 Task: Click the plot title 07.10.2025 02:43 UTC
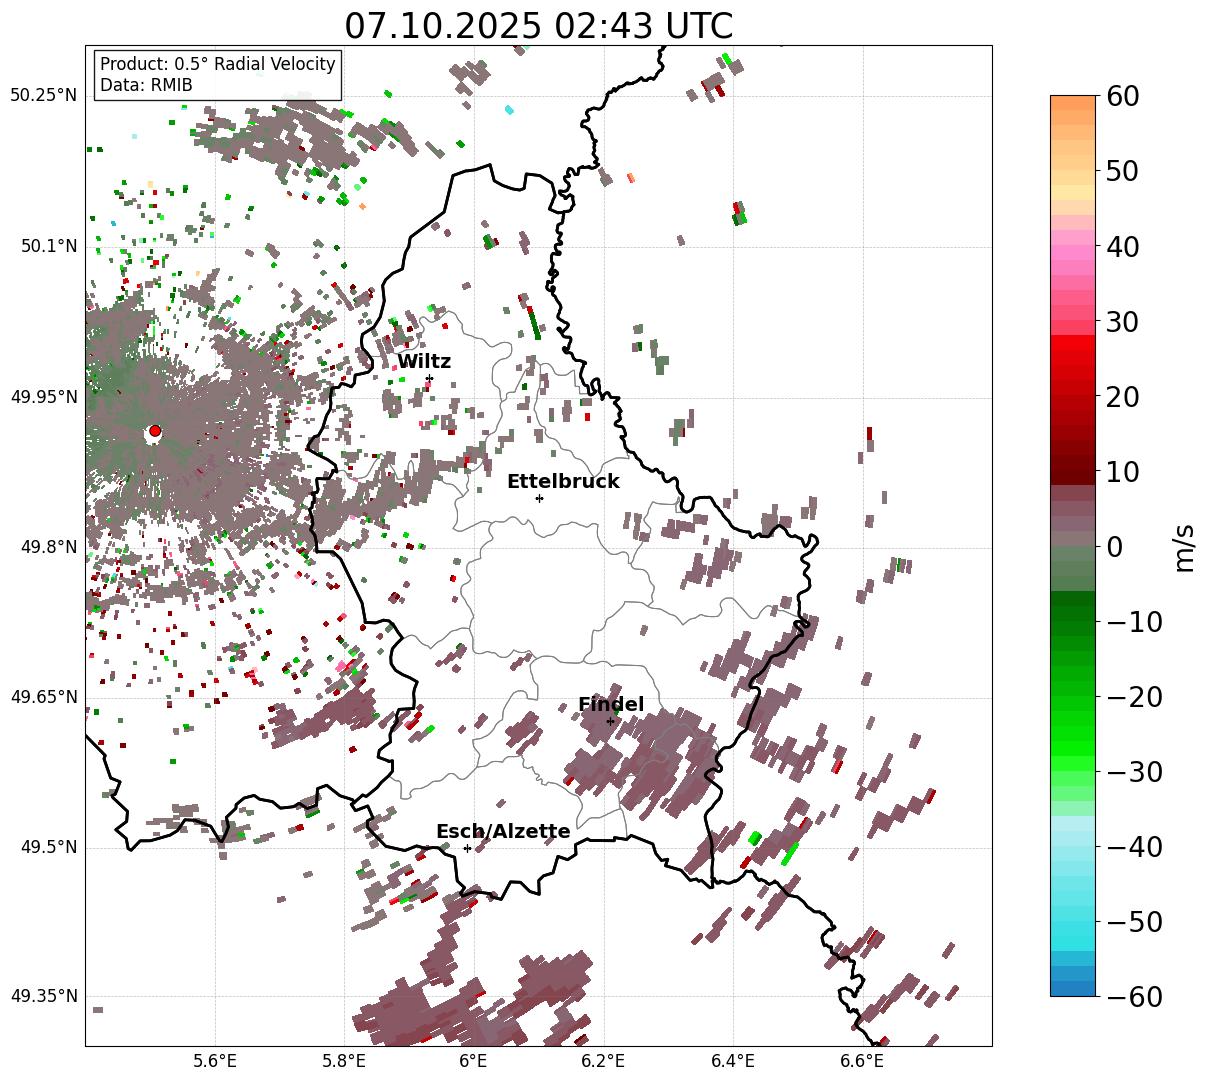click(x=538, y=25)
